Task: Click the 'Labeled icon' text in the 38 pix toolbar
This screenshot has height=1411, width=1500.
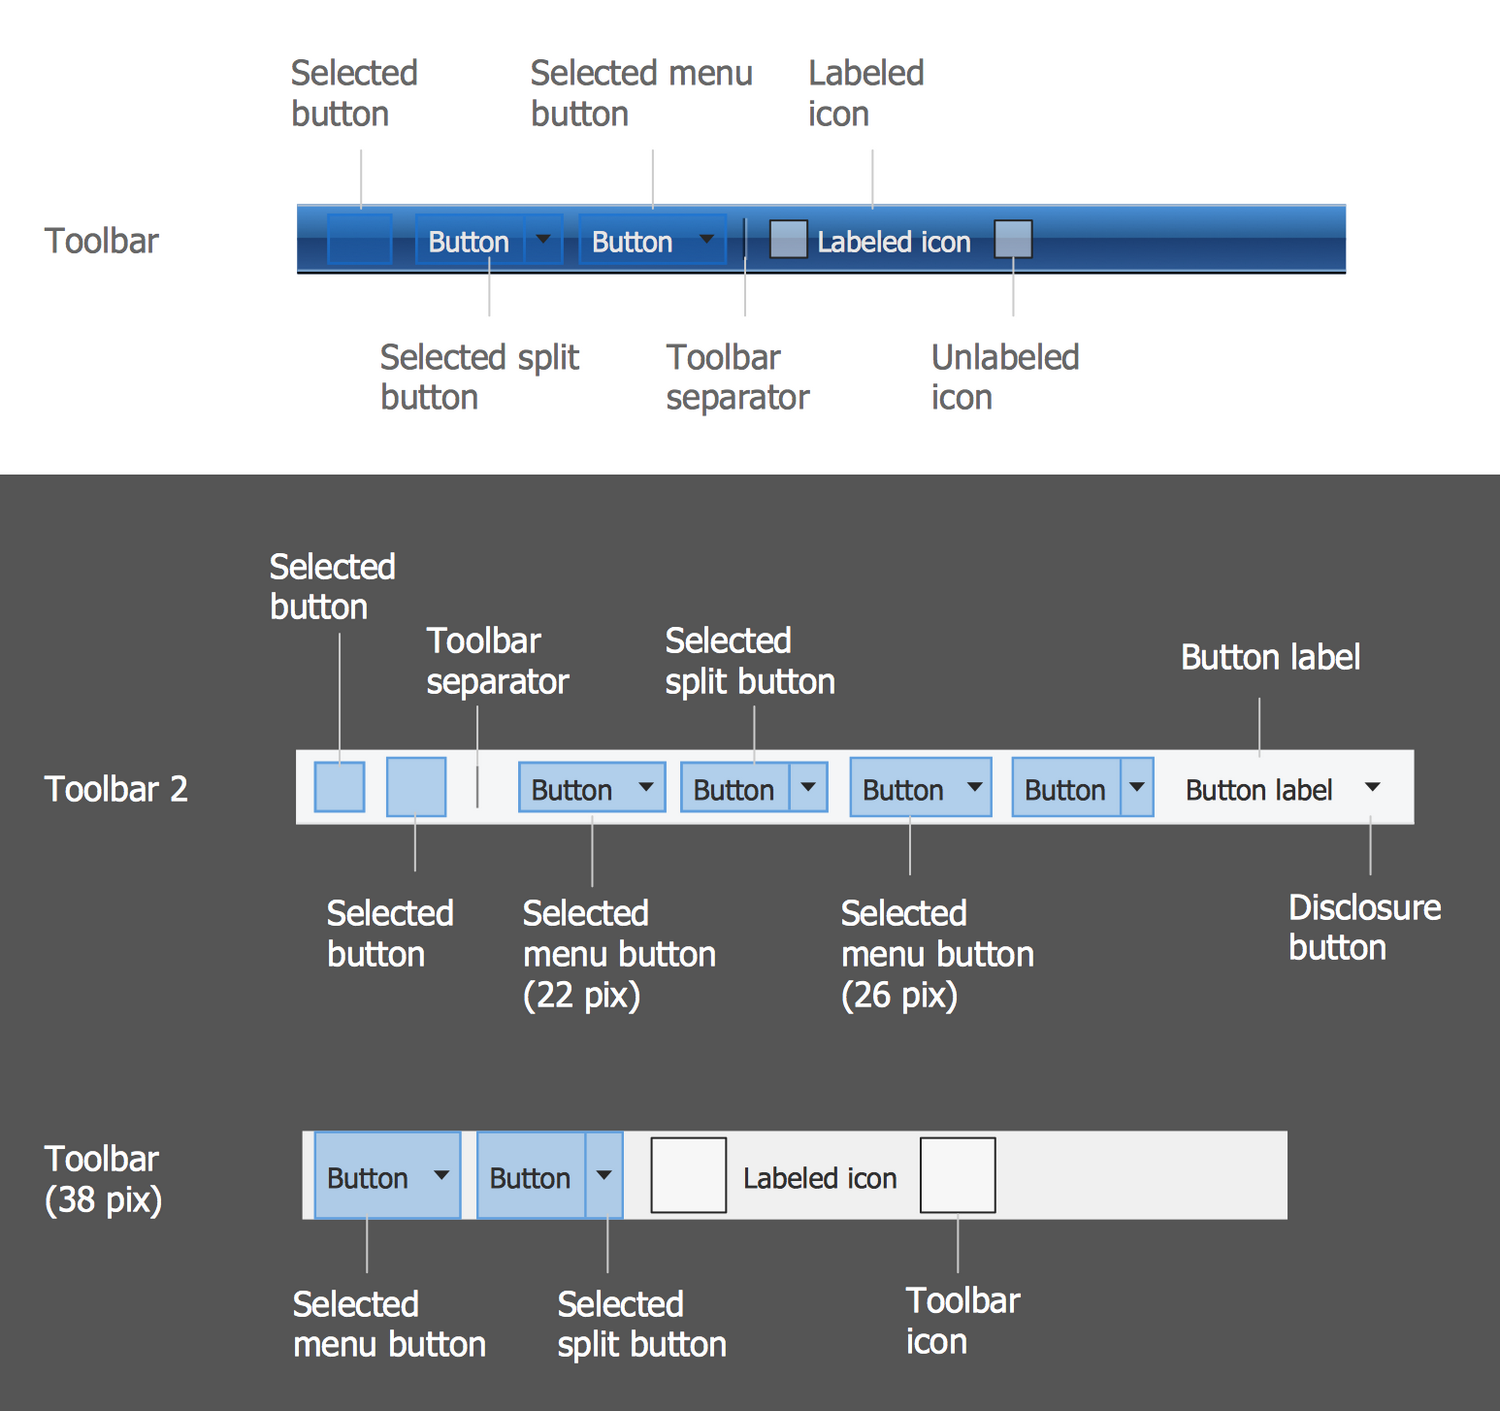Action: tap(819, 1178)
